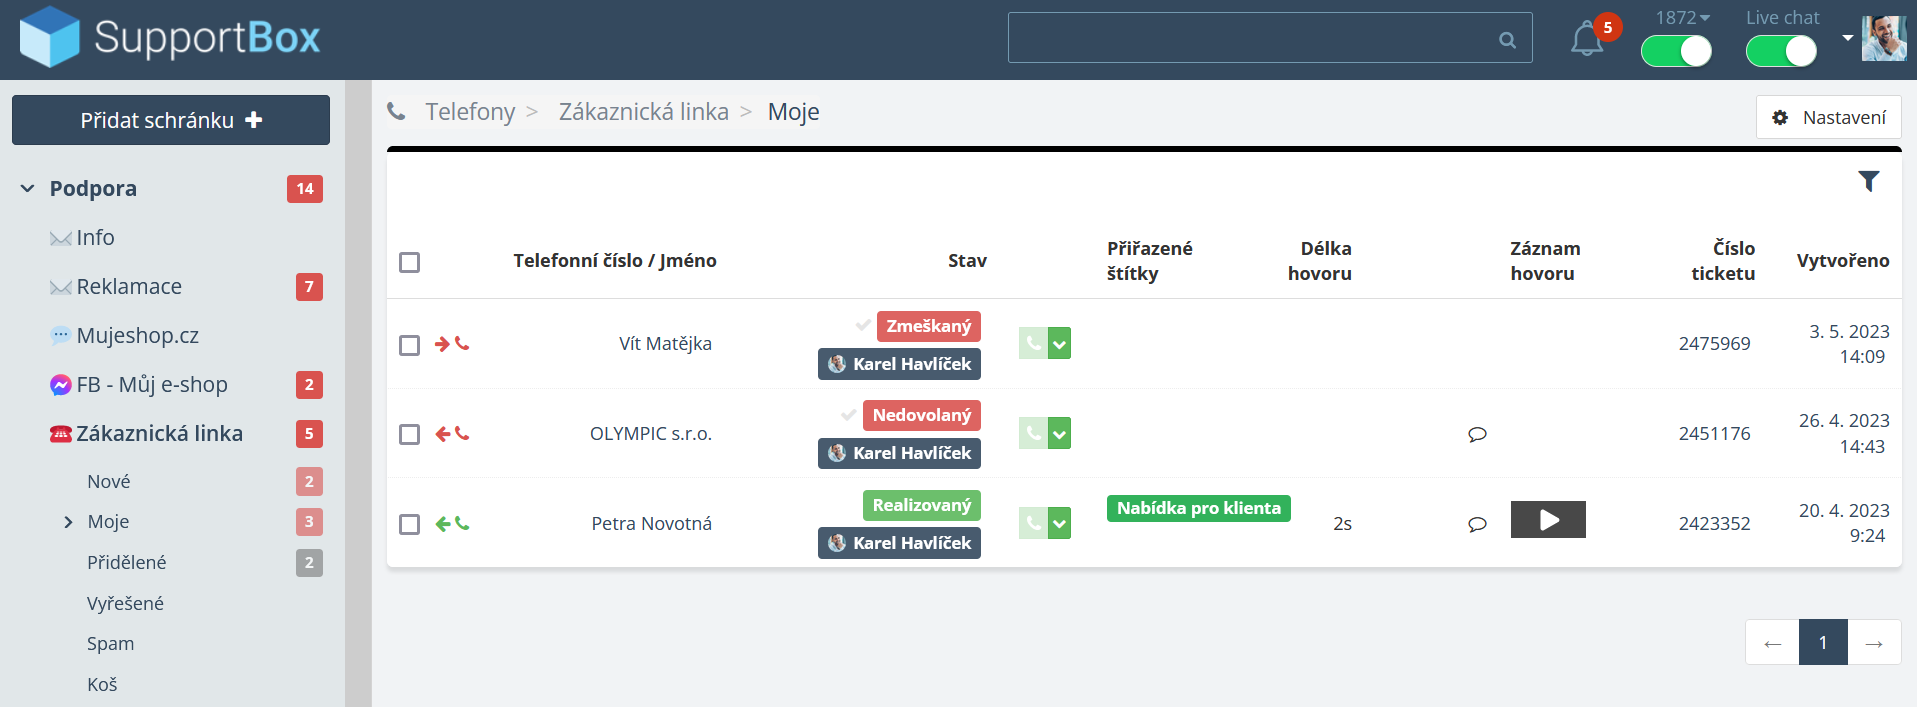This screenshot has width=1917, height=707.
Task: Go to previous page arrow
Action: tap(1772, 642)
